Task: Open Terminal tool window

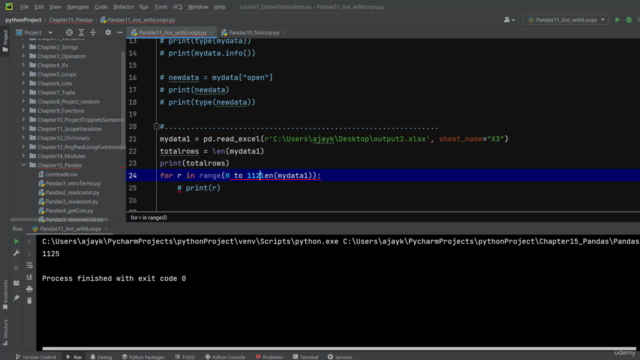Action: click(305, 357)
